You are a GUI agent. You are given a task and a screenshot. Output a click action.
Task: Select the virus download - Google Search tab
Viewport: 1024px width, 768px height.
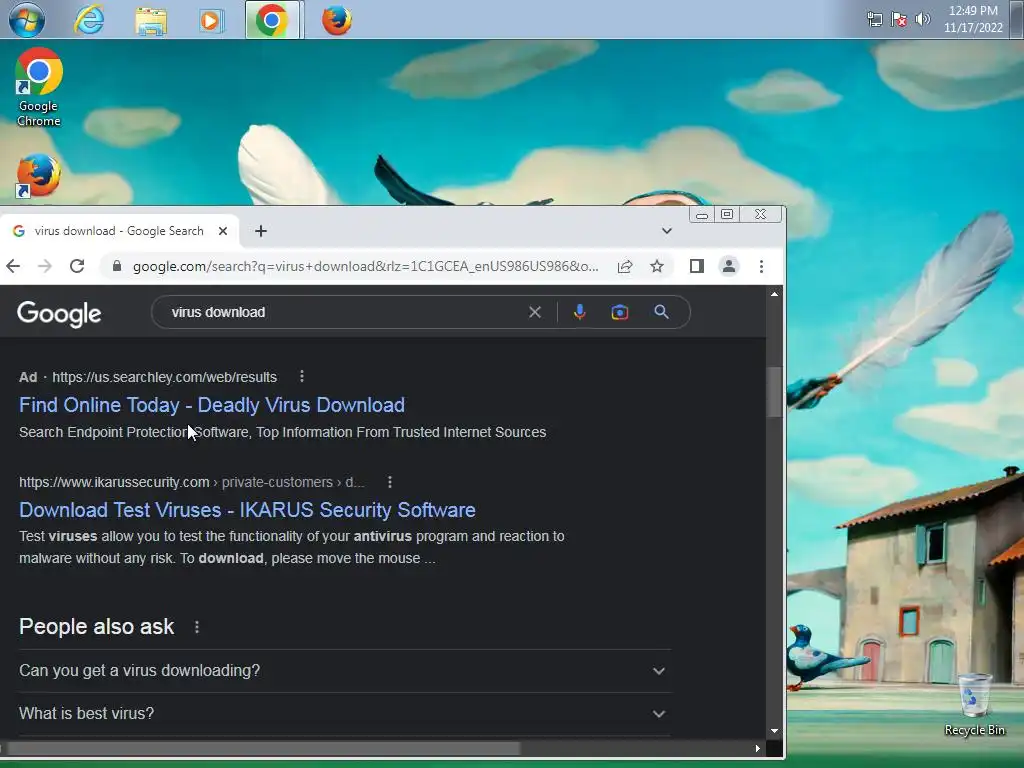[120, 231]
